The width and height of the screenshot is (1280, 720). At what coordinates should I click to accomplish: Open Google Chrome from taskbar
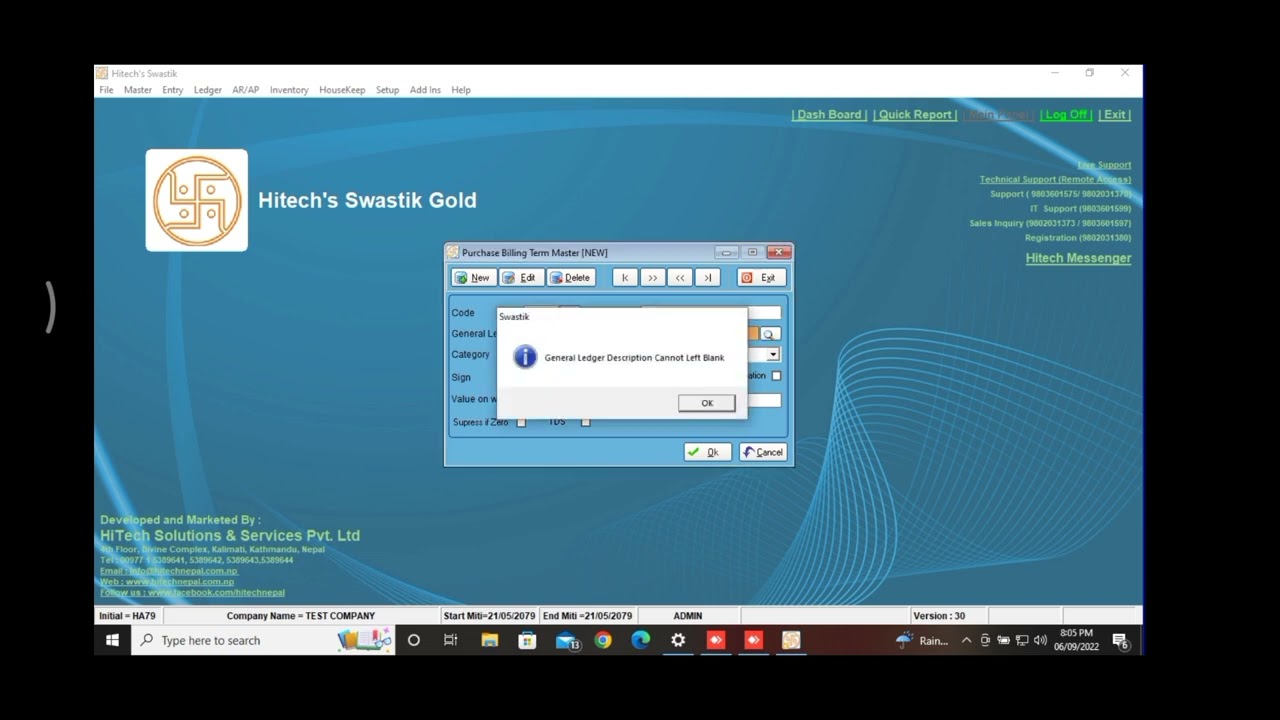(x=603, y=640)
